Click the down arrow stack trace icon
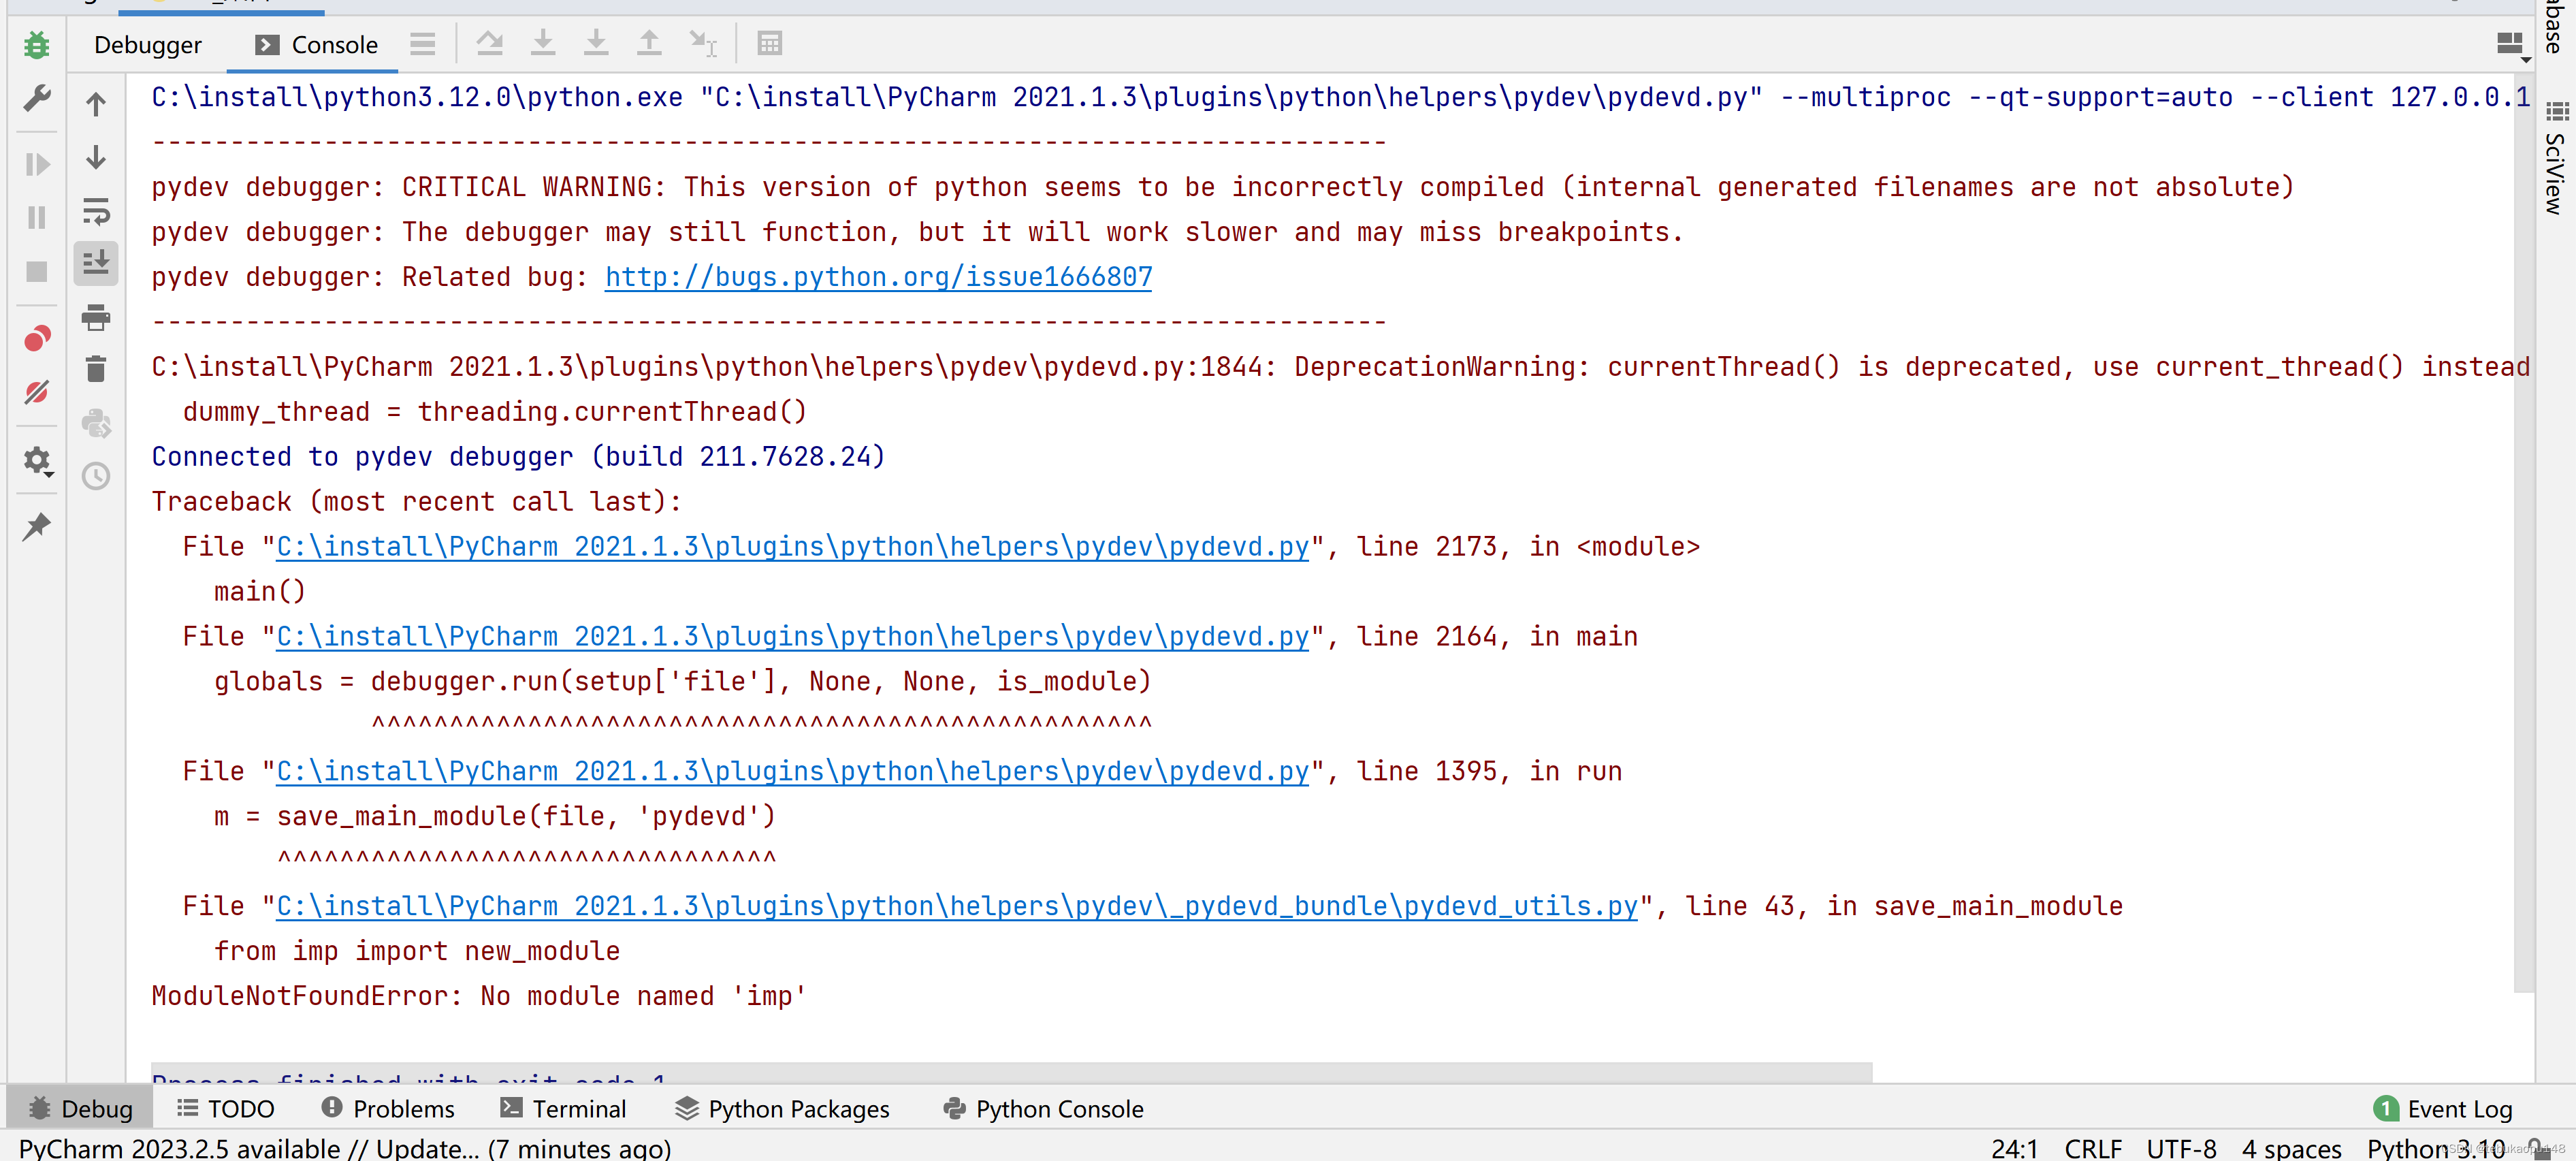This screenshot has height=1161, width=2576. (96, 158)
